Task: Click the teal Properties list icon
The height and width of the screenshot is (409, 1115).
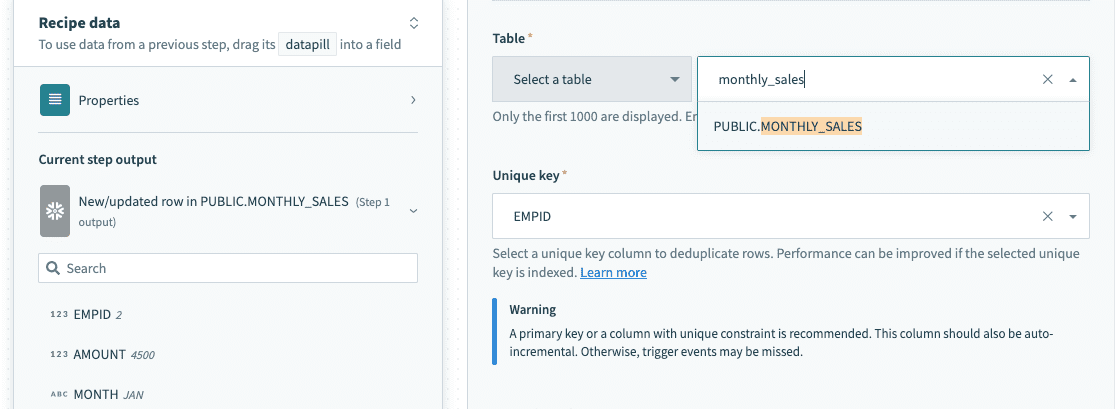Action: coord(54,100)
